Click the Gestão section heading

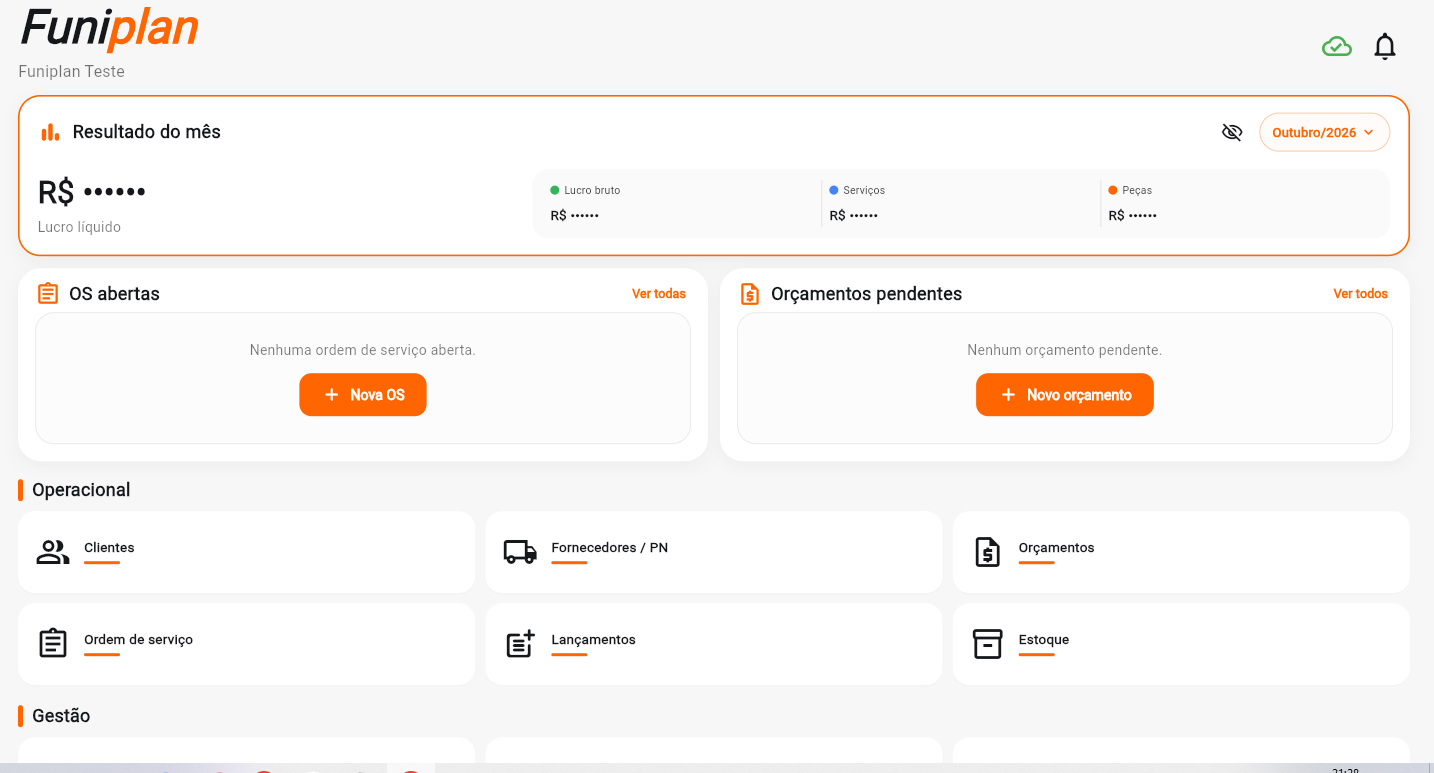(x=61, y=716)
